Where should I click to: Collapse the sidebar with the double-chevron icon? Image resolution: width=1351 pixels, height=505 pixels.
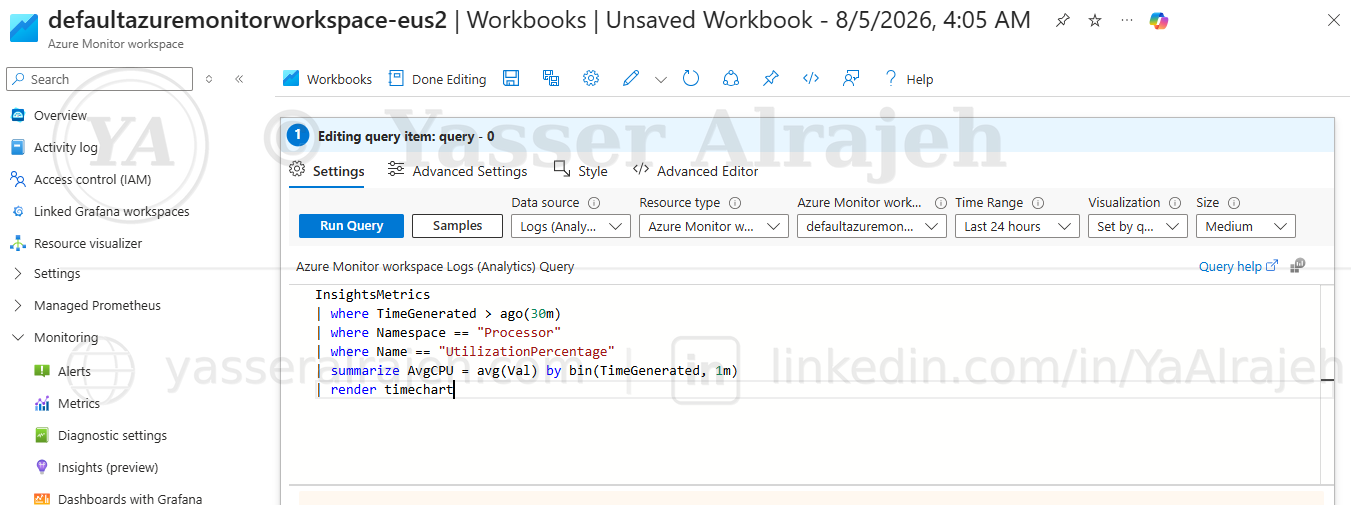click(x=239, y=79)
